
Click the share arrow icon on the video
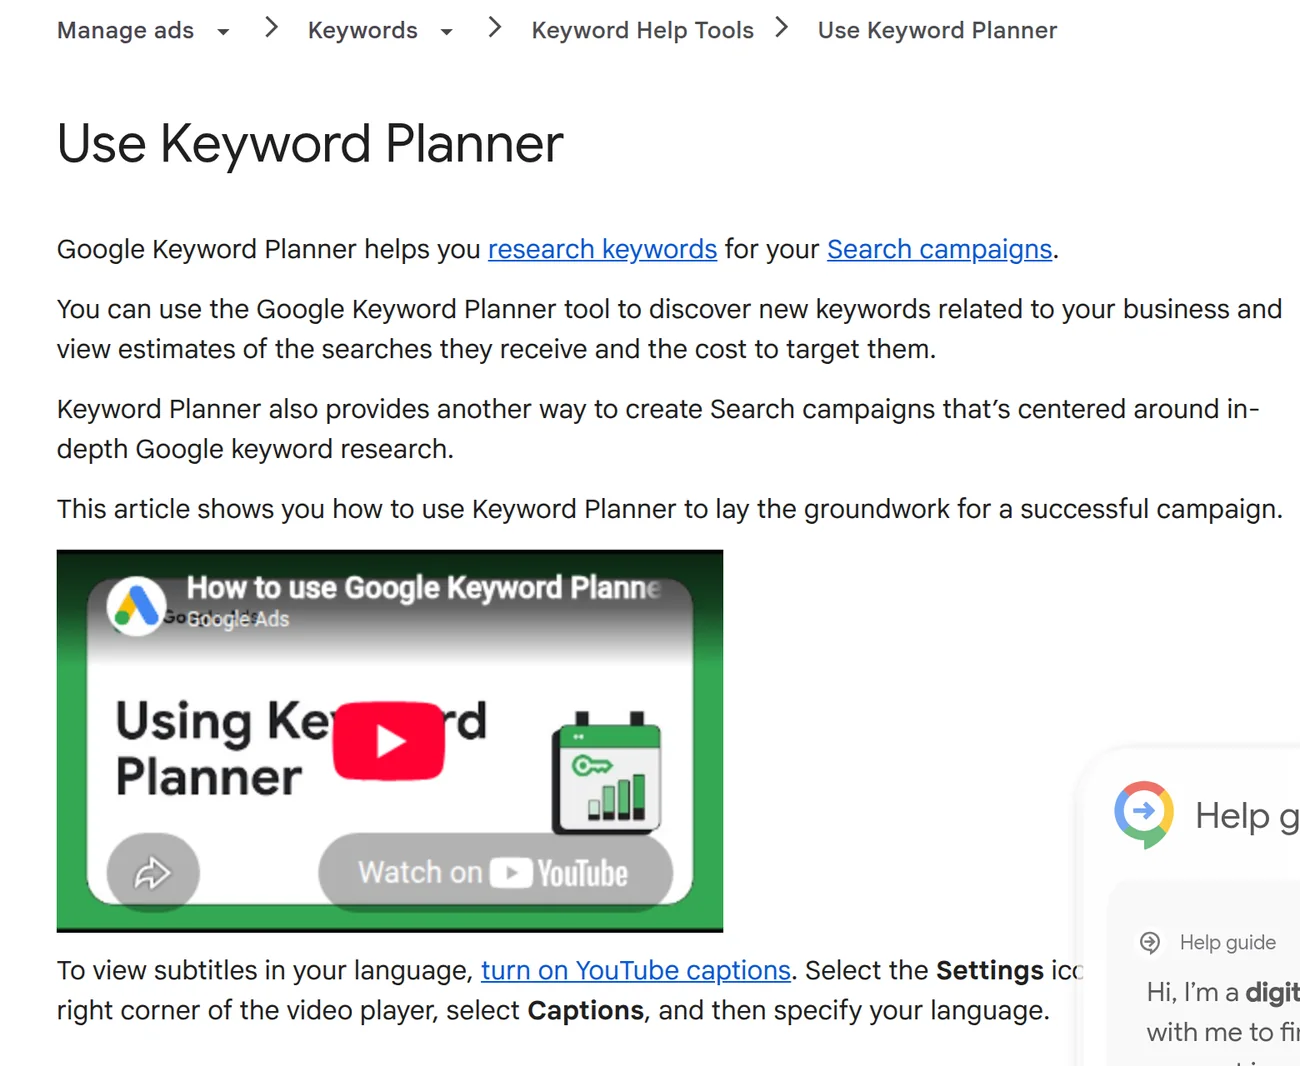click(153, 873)
